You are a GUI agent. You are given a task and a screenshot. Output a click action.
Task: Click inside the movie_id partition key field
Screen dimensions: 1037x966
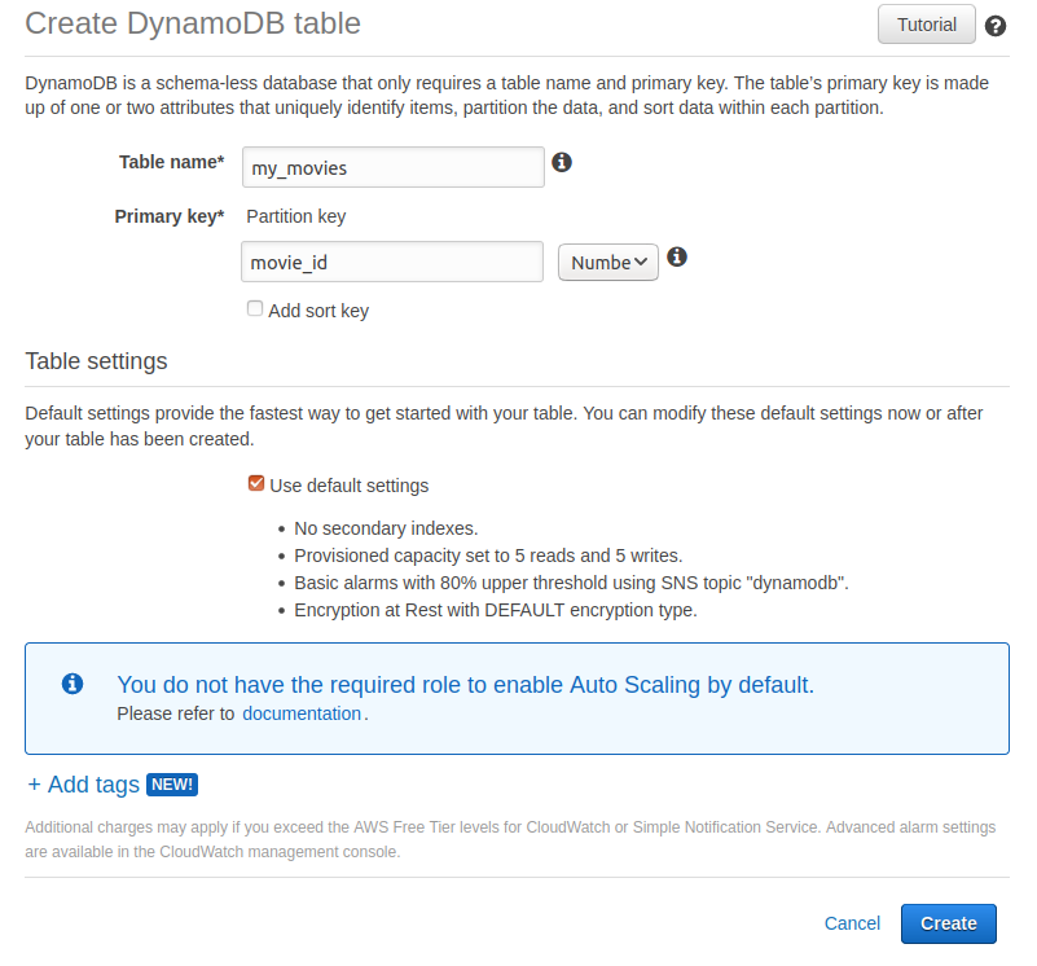point(392,262)
